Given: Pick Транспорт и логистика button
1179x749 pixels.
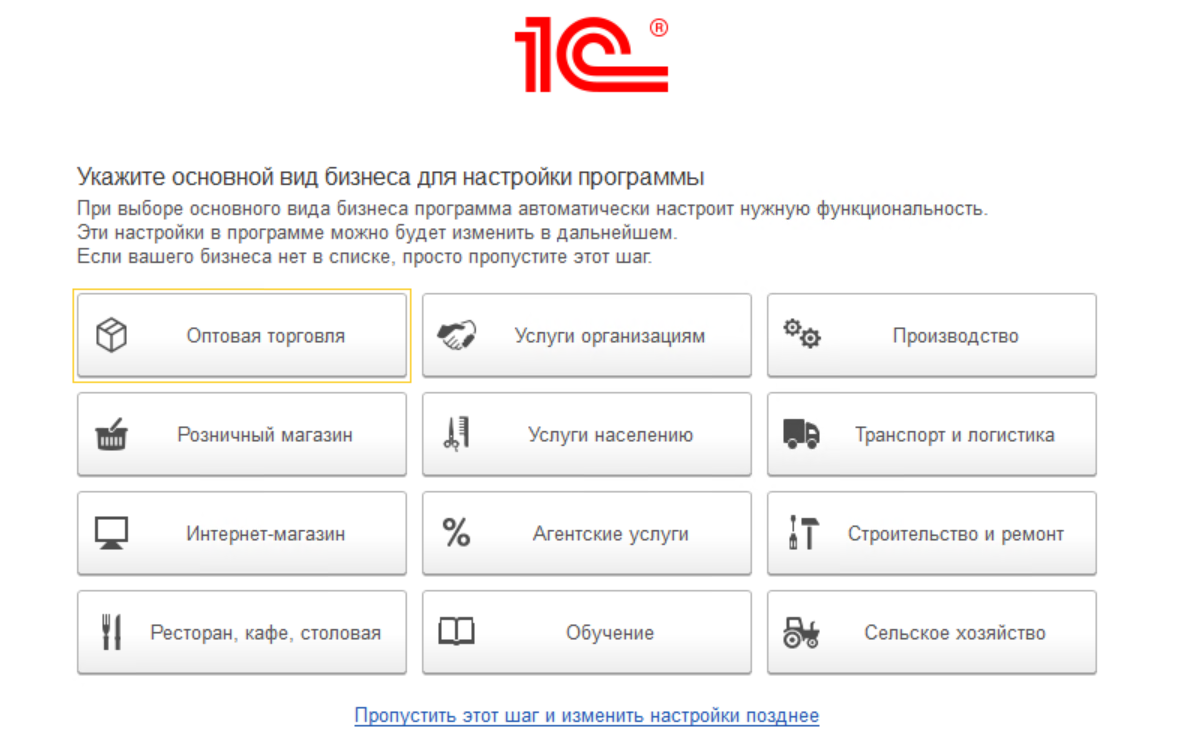Looking at the screenshot, I should [954, 435].
